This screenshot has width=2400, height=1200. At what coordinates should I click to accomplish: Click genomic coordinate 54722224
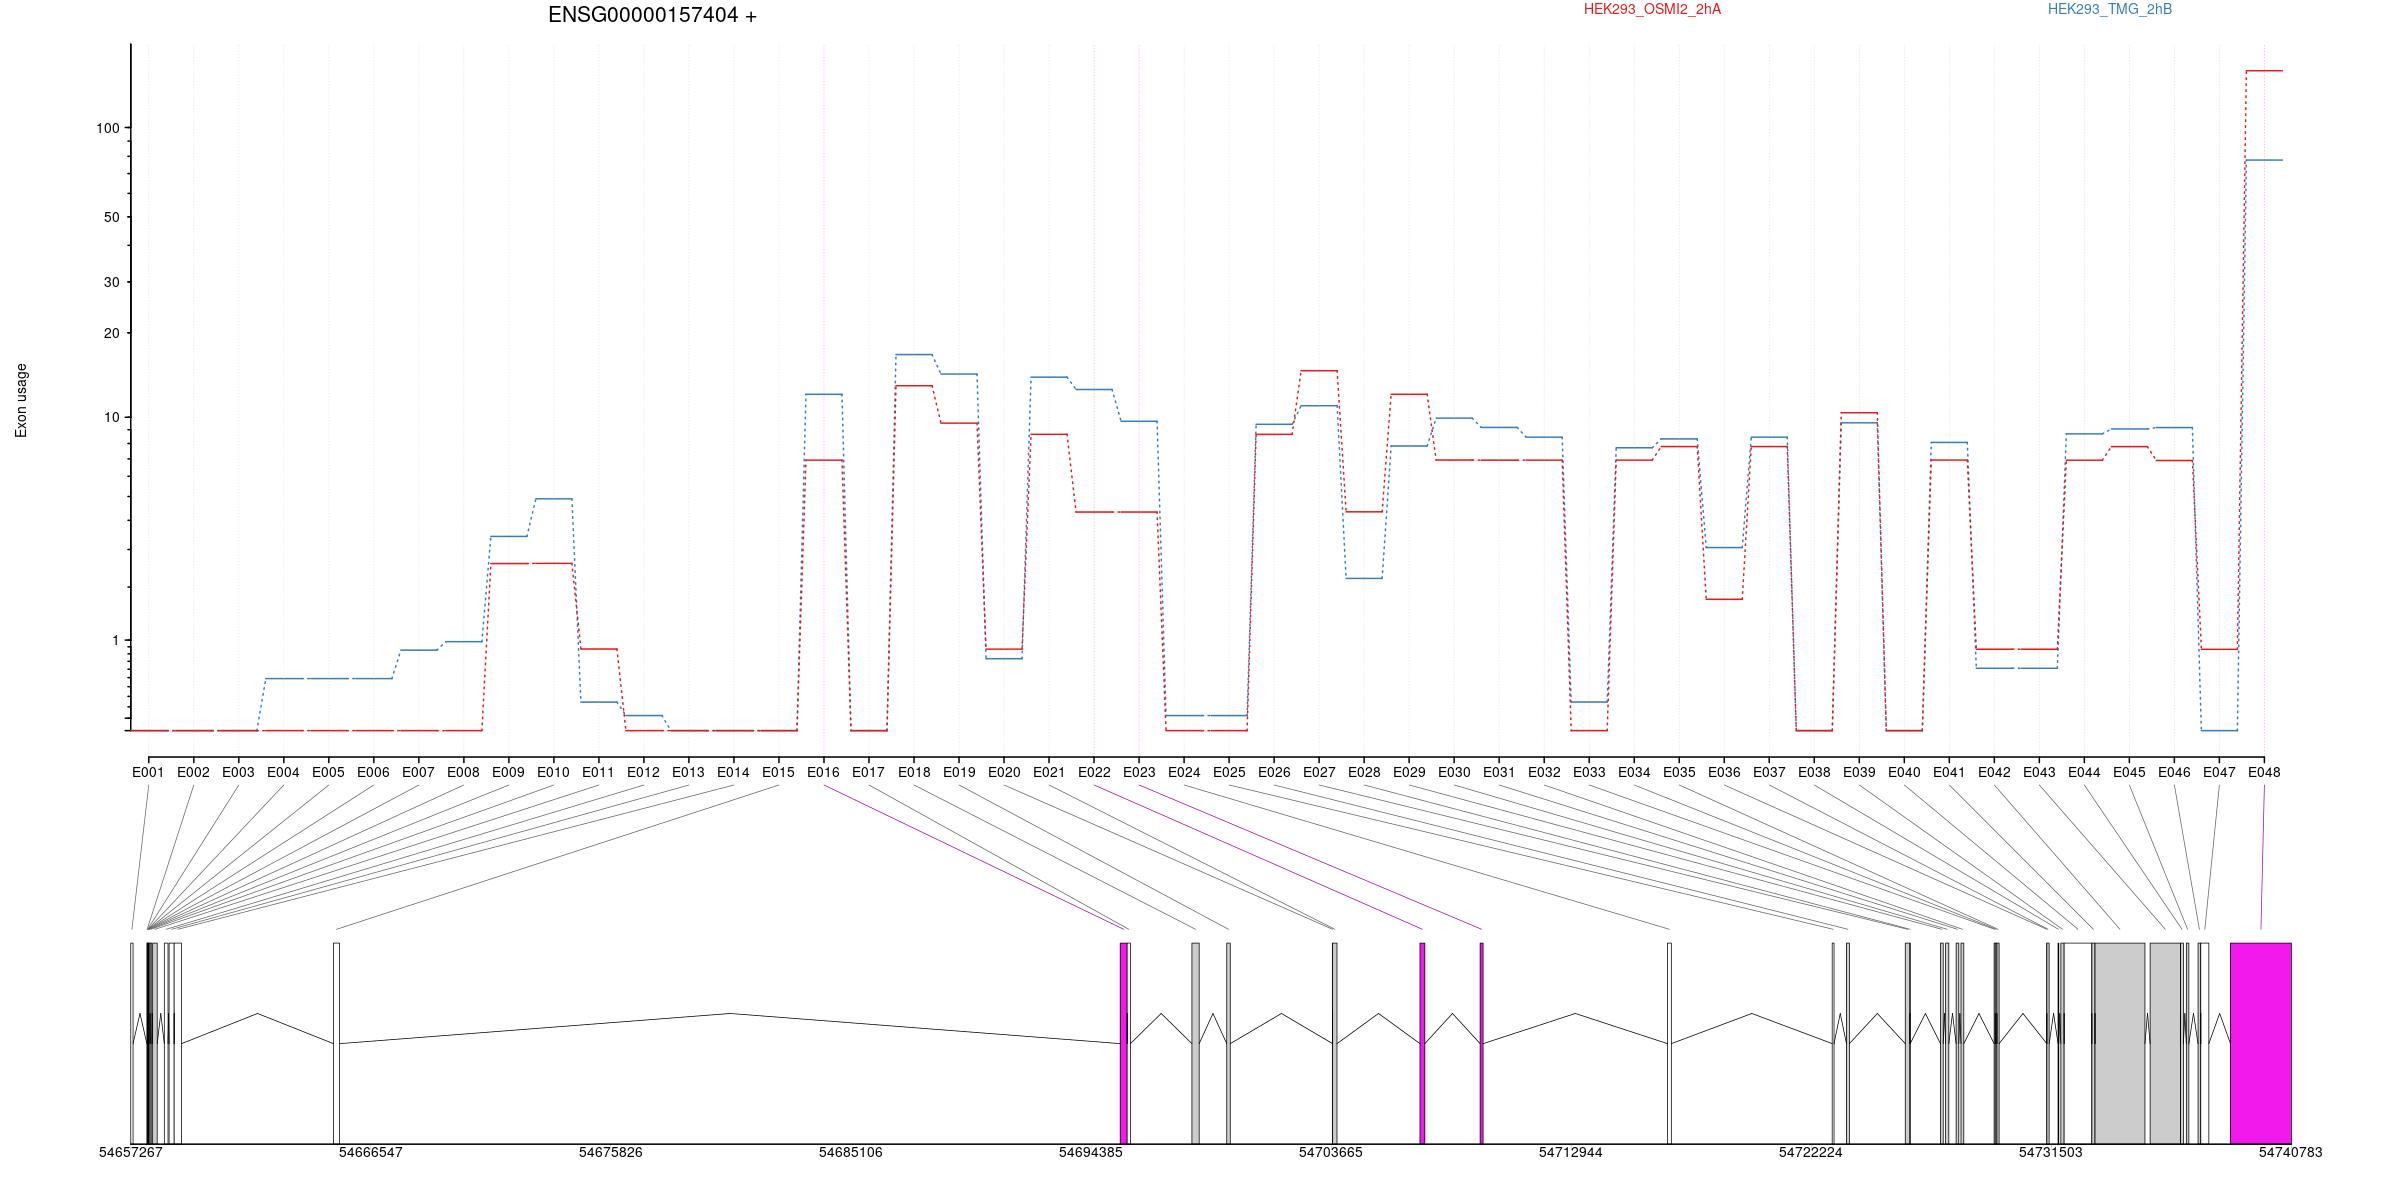pos(1811,1152)
